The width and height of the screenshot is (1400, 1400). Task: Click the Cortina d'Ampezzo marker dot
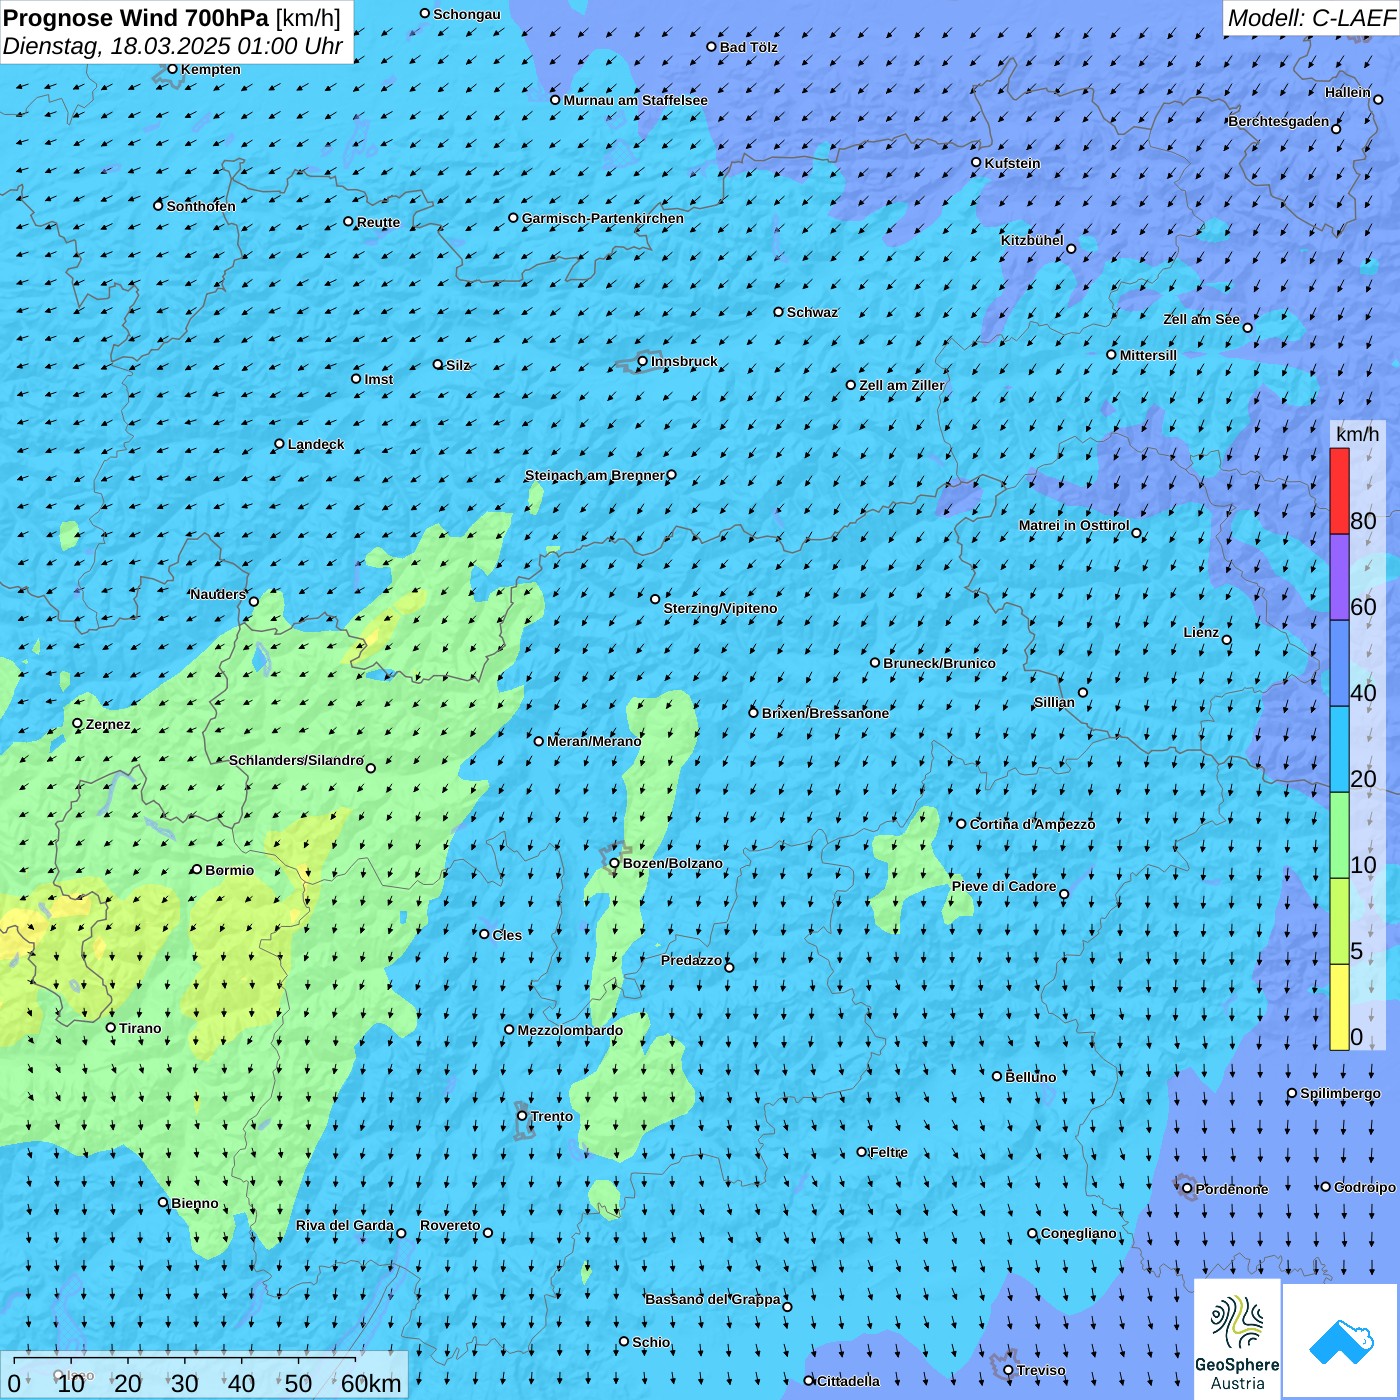pyautogui.click(x=962, y=824)
